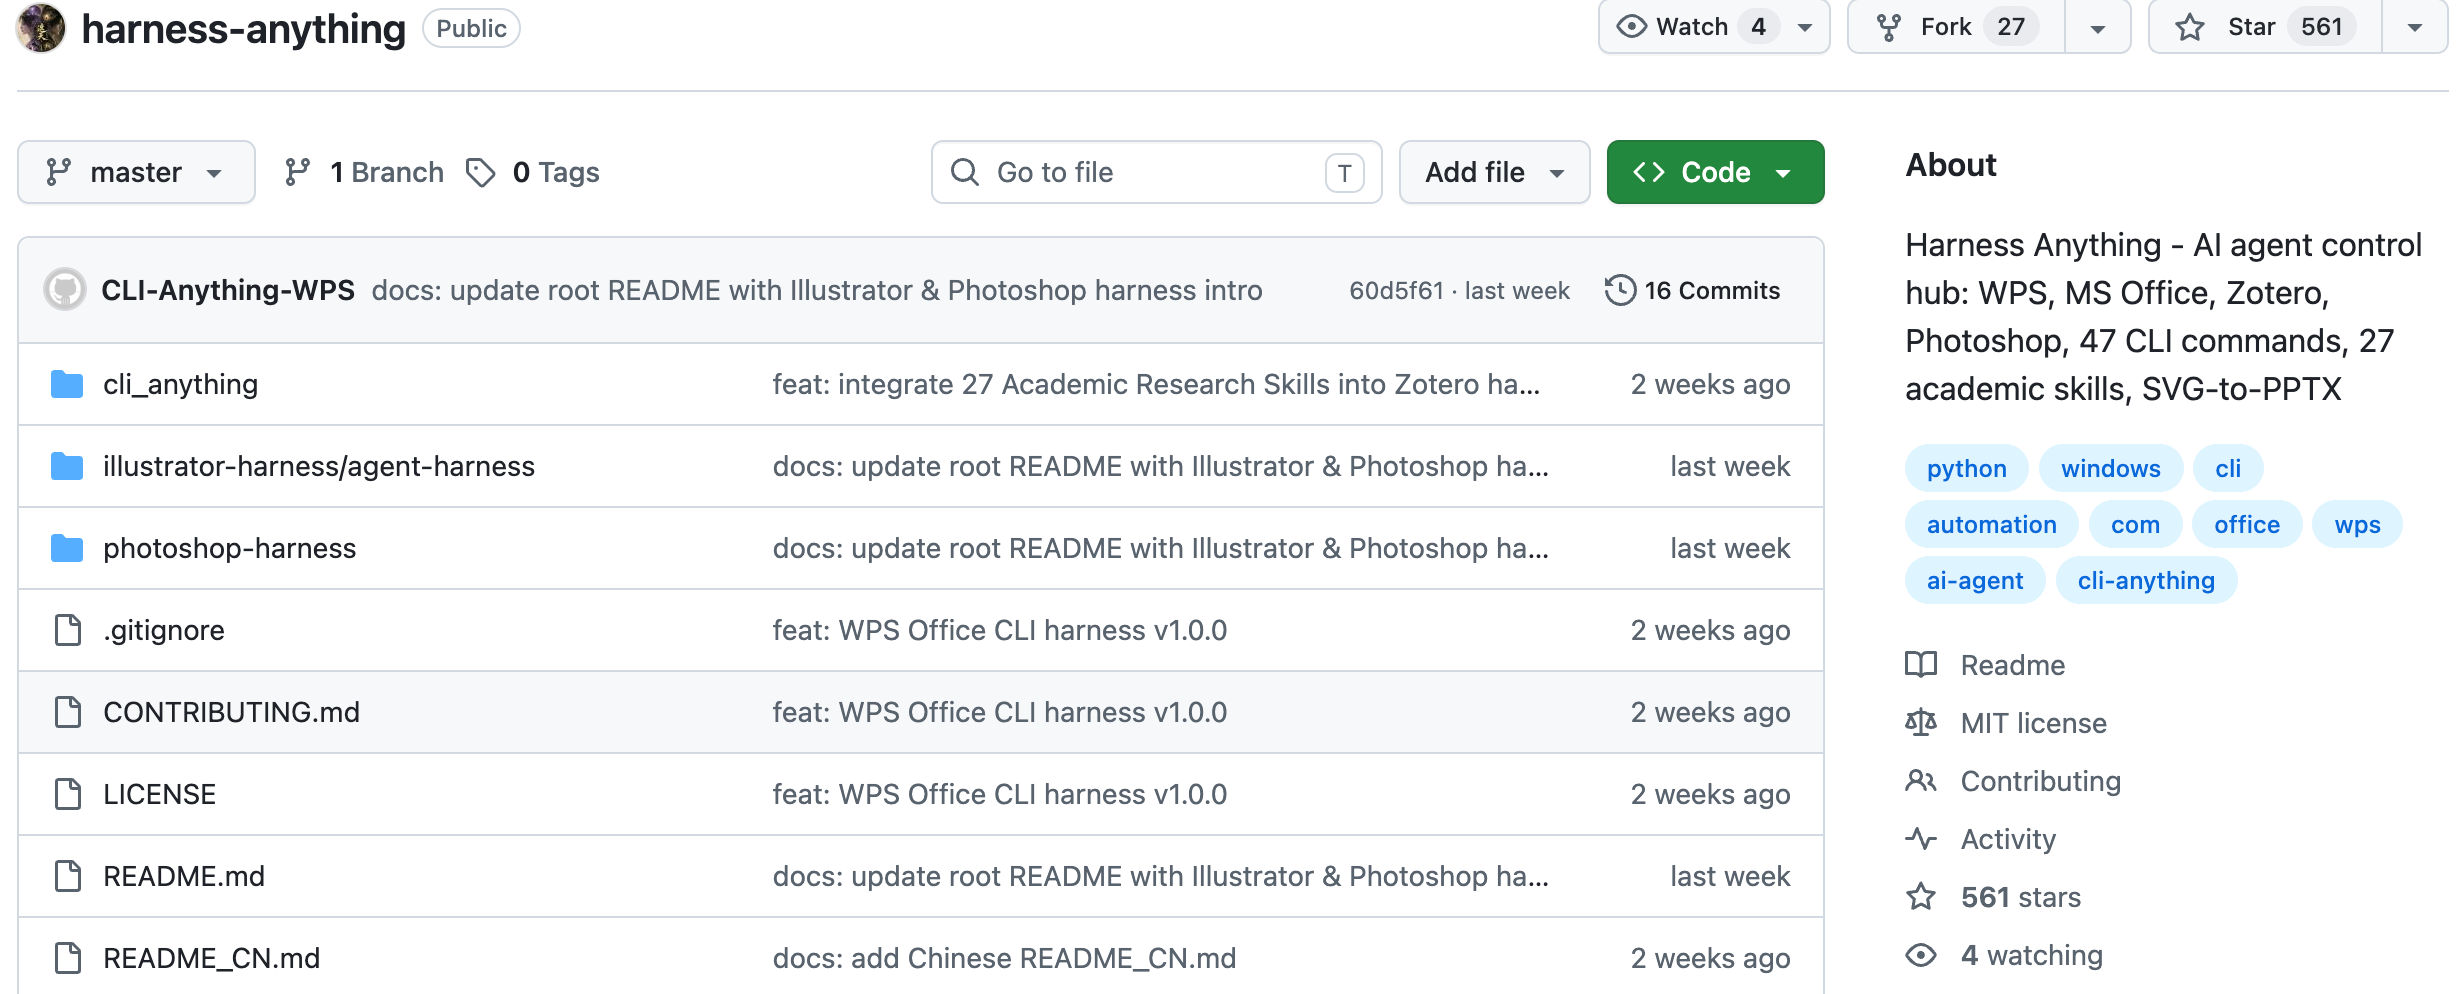Image resolution: width=2462 pixels, height=994 pixels.
Task: Select the wps topic tag
Action: click(x=2357, y=524)
